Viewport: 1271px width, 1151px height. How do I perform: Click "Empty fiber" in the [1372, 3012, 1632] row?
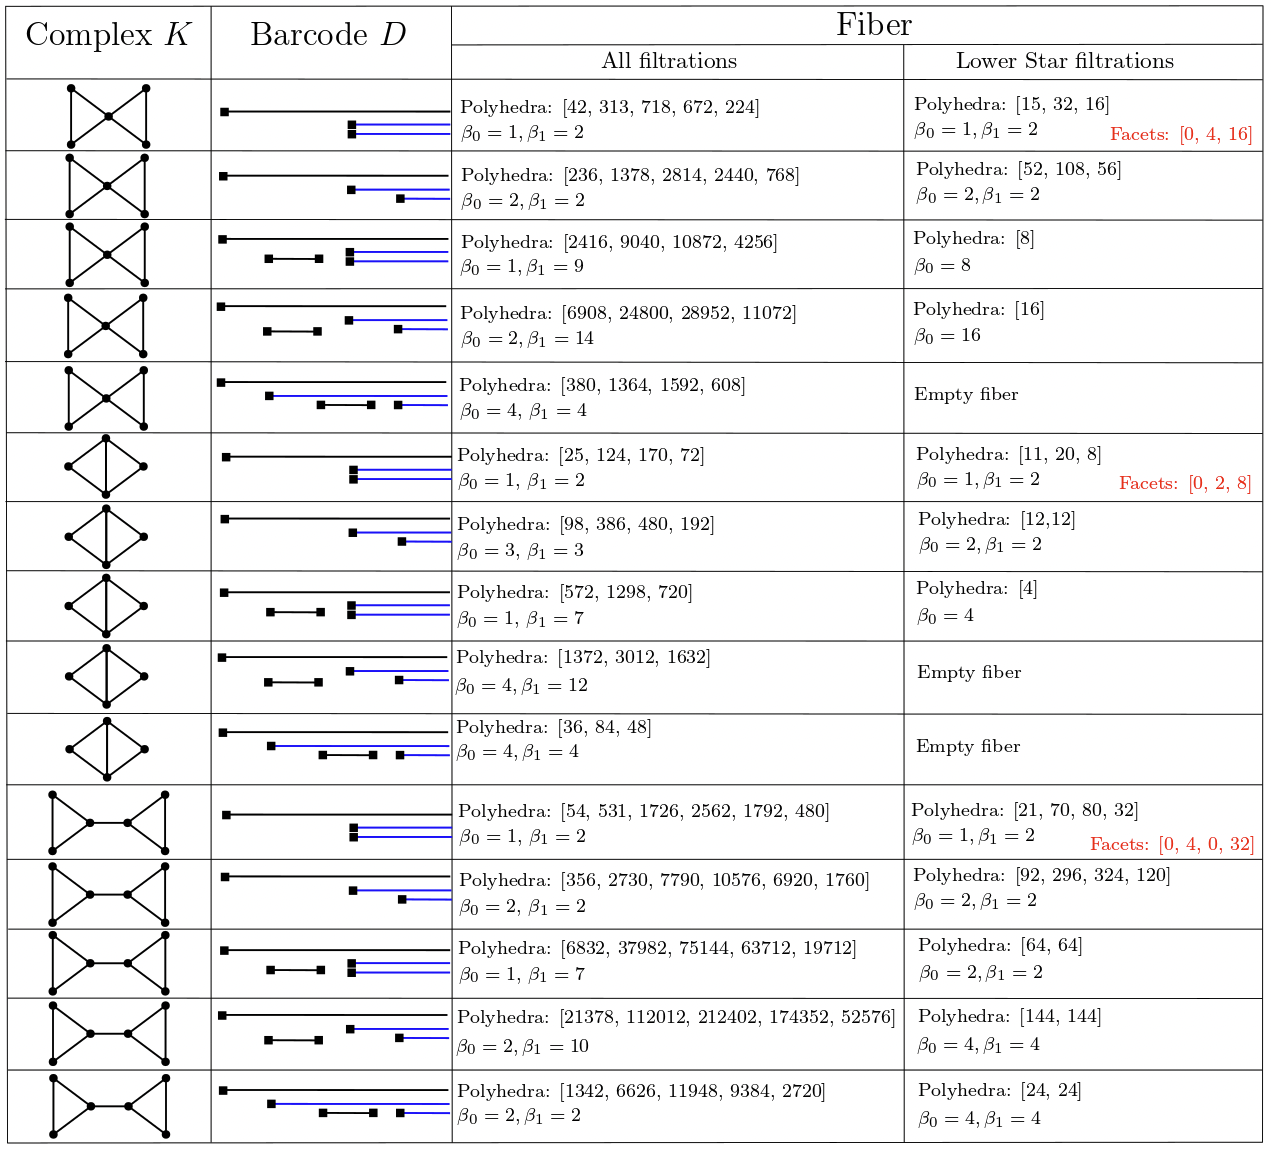969,672
